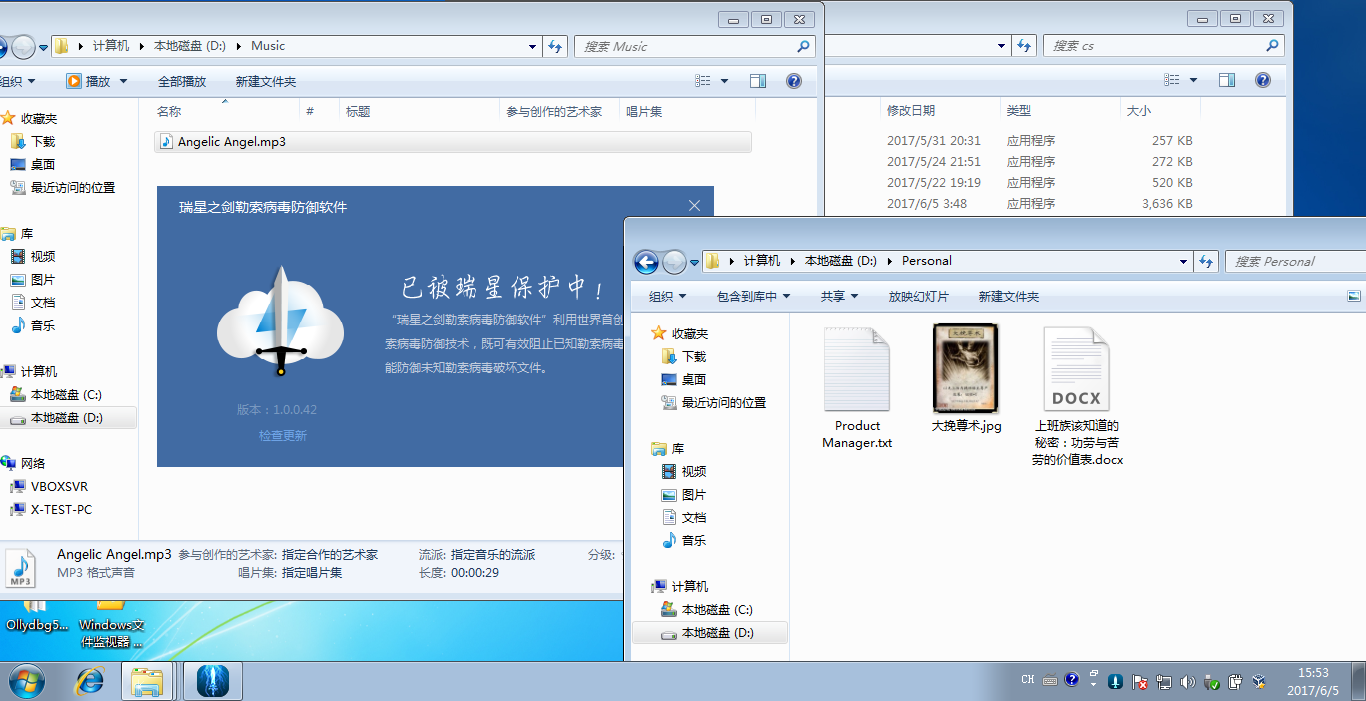The width and height of the screenshot is (1366, 701).
Task: Click the change view icon in Music window
Action: tap(703, 81)
